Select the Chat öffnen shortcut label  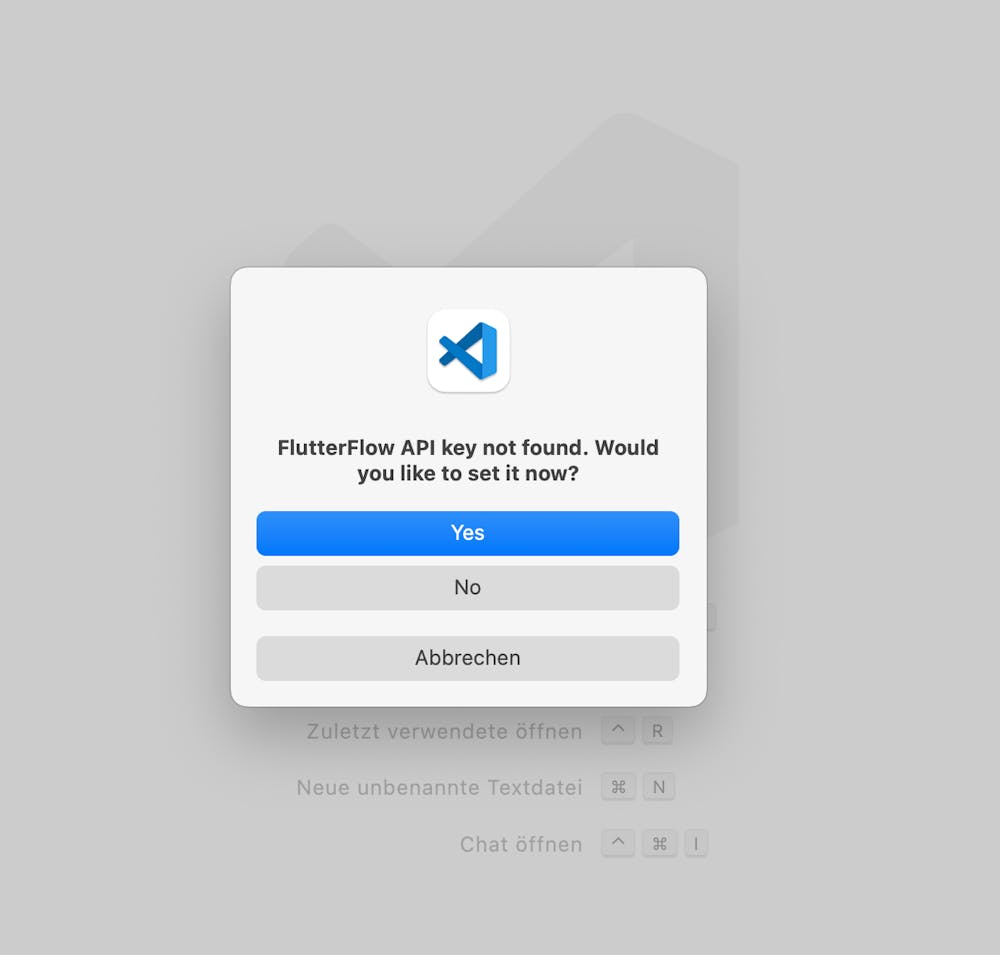(x=521, y=844)
